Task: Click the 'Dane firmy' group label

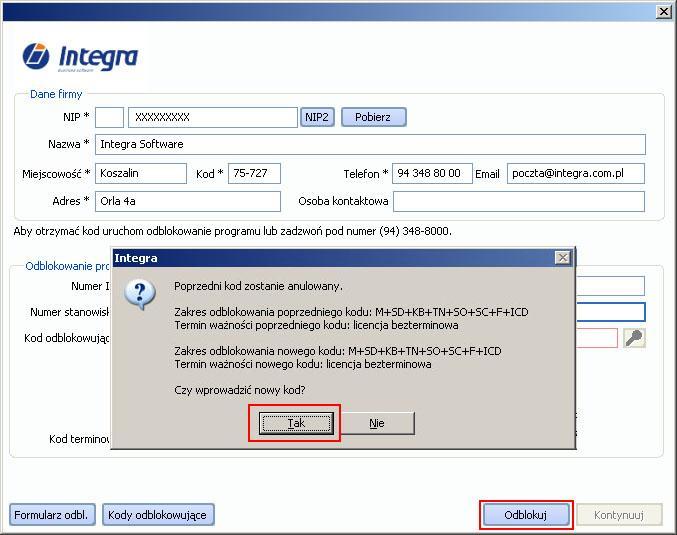Action: click(56, 94)
